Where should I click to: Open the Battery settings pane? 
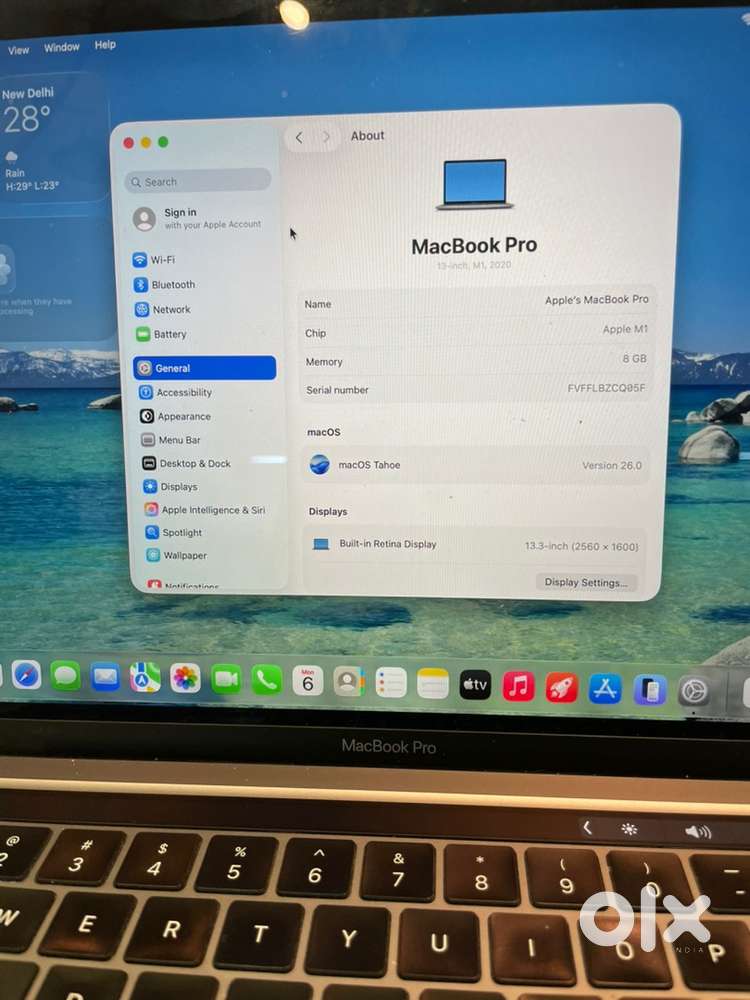[x=169, y=334]
